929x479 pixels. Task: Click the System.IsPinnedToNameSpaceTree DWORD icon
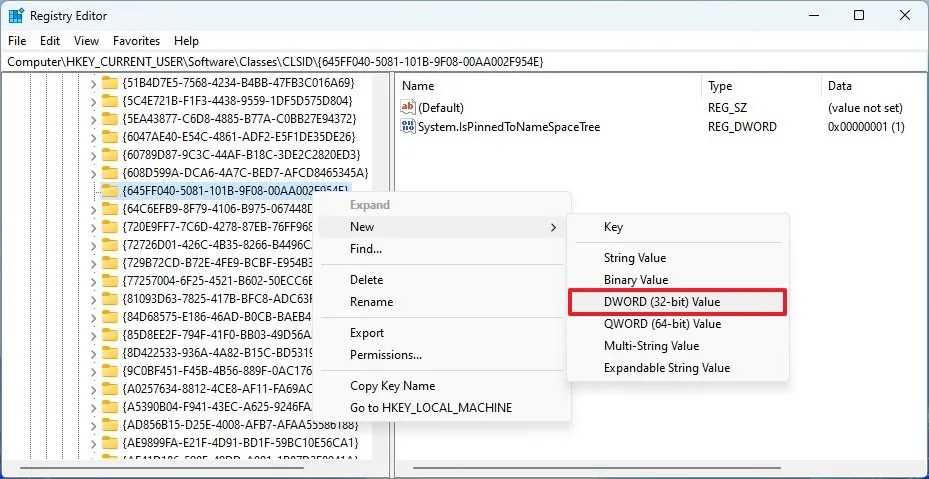pos(408,126)
